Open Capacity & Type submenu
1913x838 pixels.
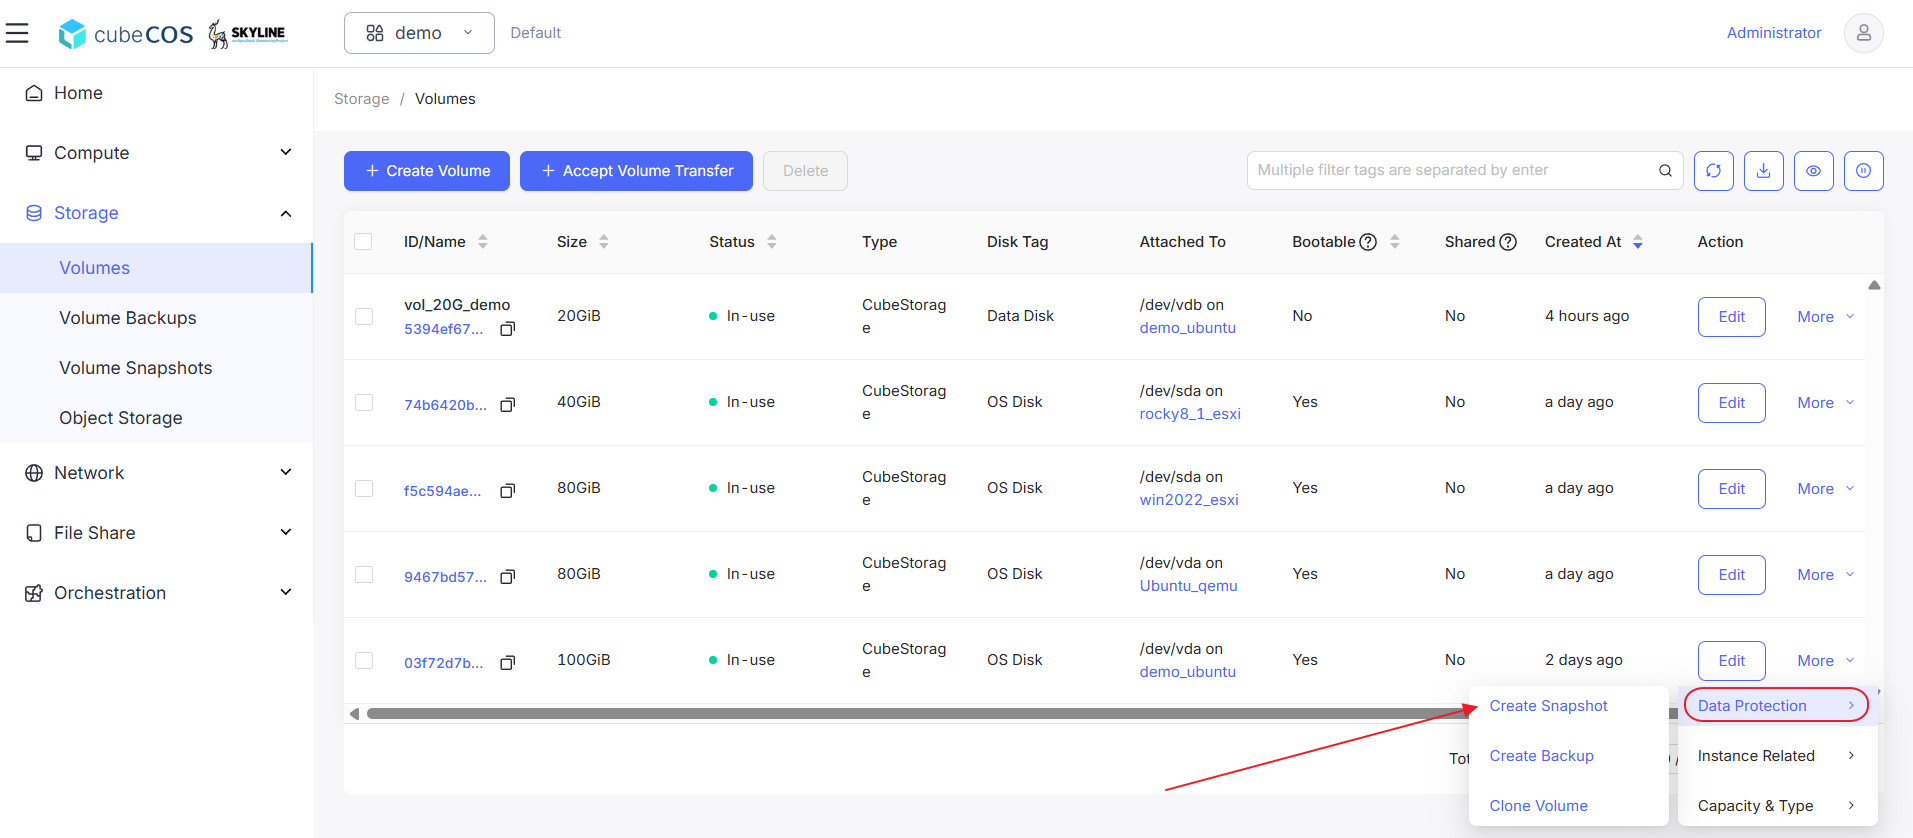coord(1776,806)
